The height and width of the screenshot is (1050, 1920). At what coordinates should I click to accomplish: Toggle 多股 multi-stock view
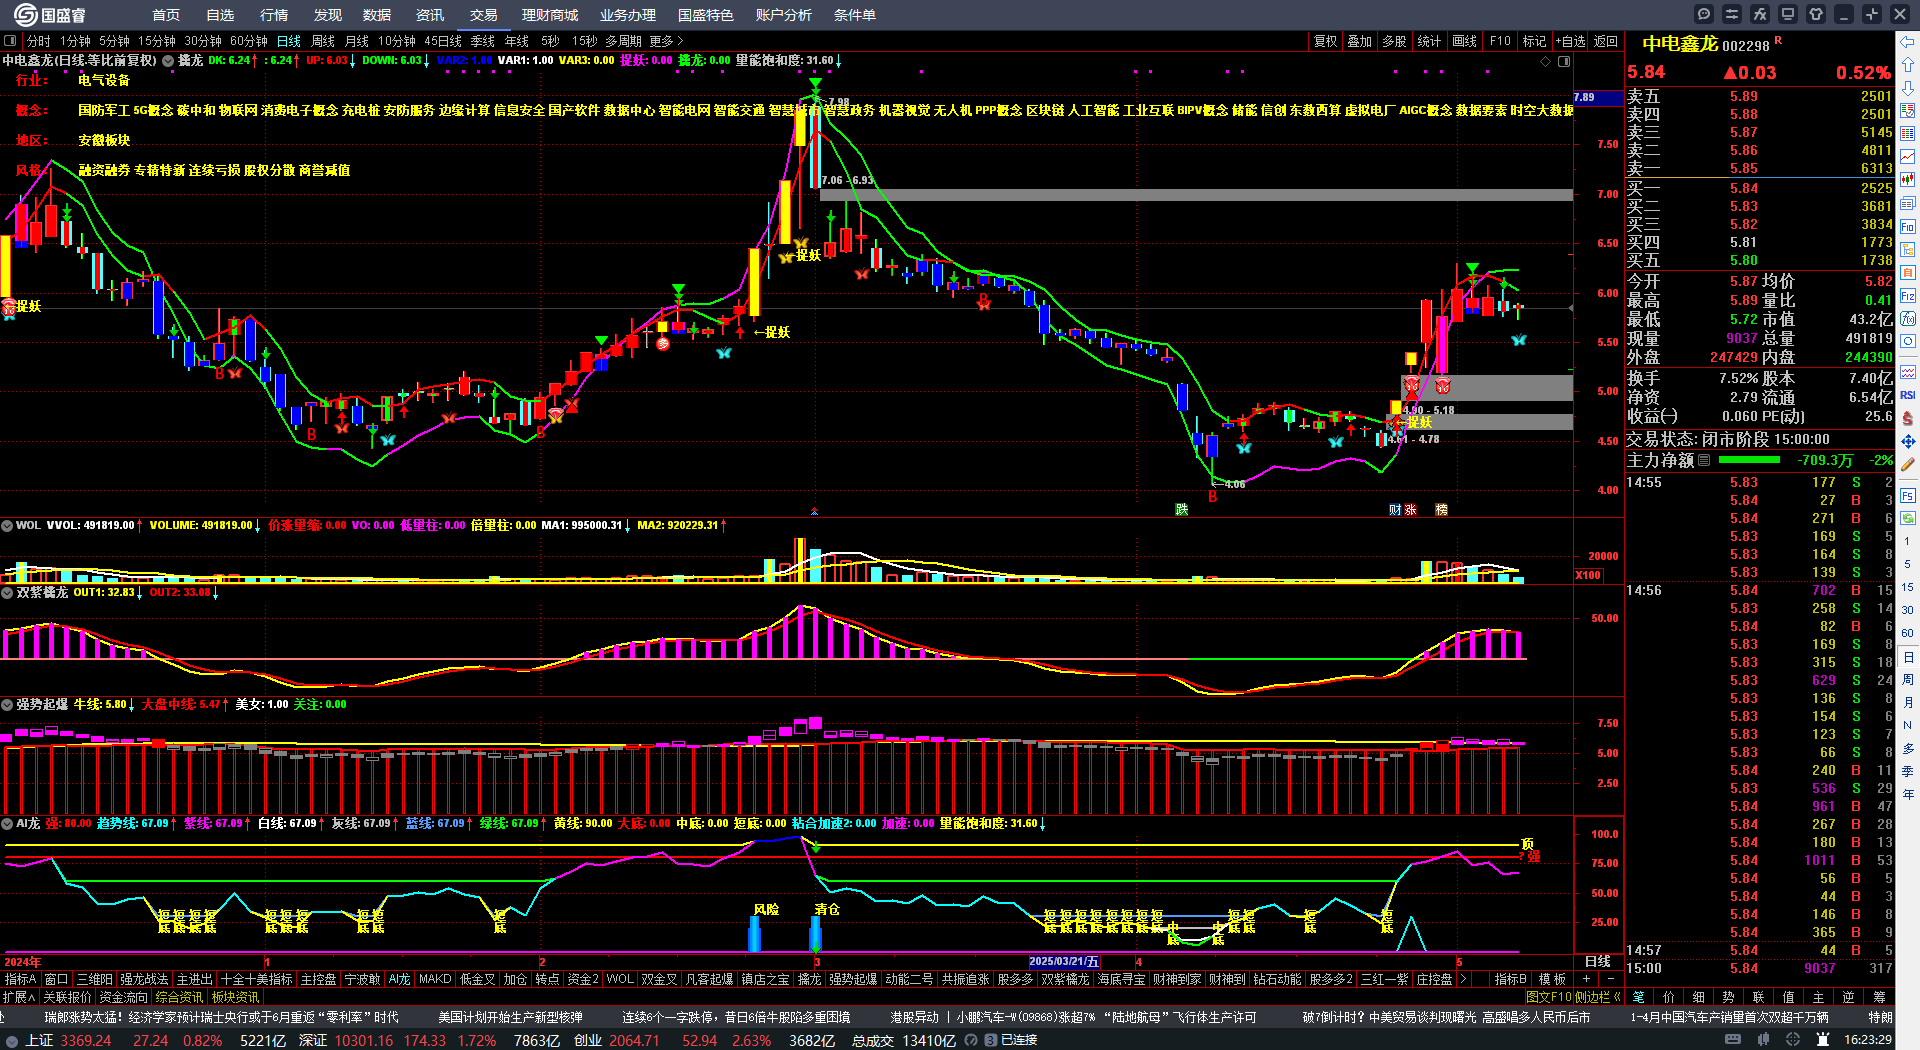point(1394,41)
